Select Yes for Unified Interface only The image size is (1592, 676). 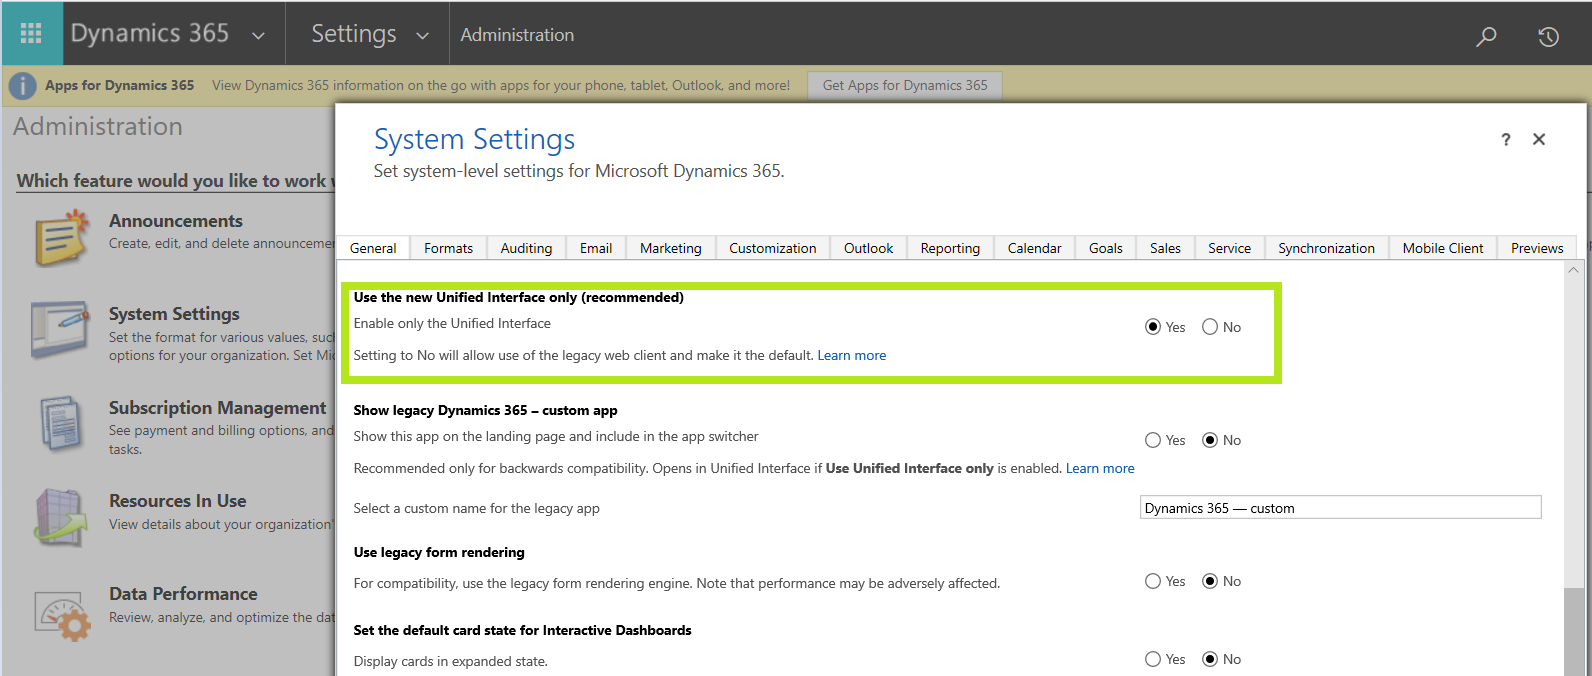[x=1153, y=327]
